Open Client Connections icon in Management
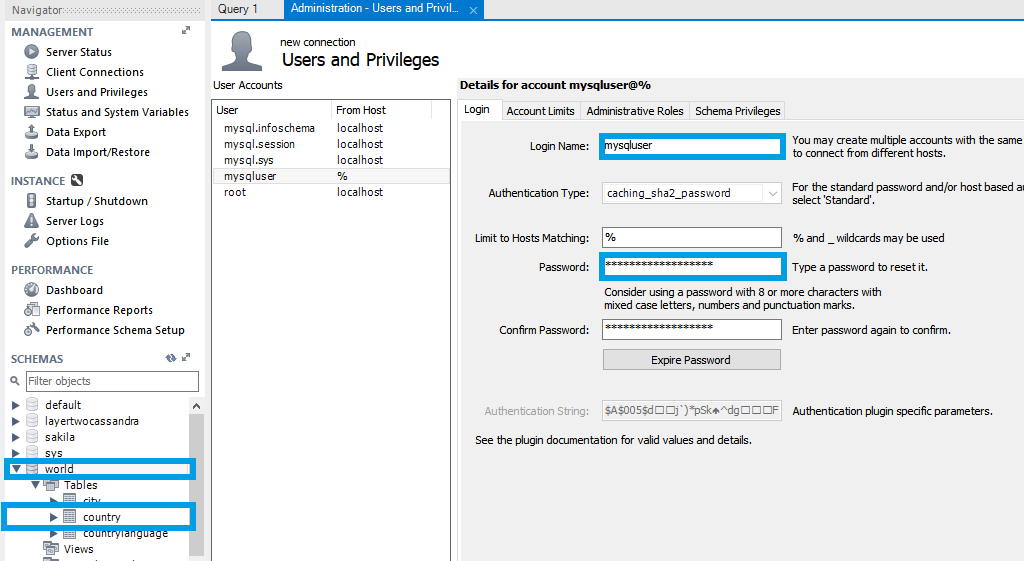 pos(31,72)
